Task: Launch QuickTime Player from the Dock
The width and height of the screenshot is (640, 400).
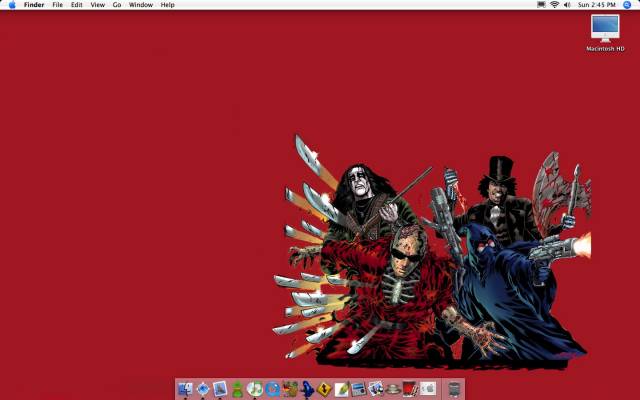Action: point(272,389)
